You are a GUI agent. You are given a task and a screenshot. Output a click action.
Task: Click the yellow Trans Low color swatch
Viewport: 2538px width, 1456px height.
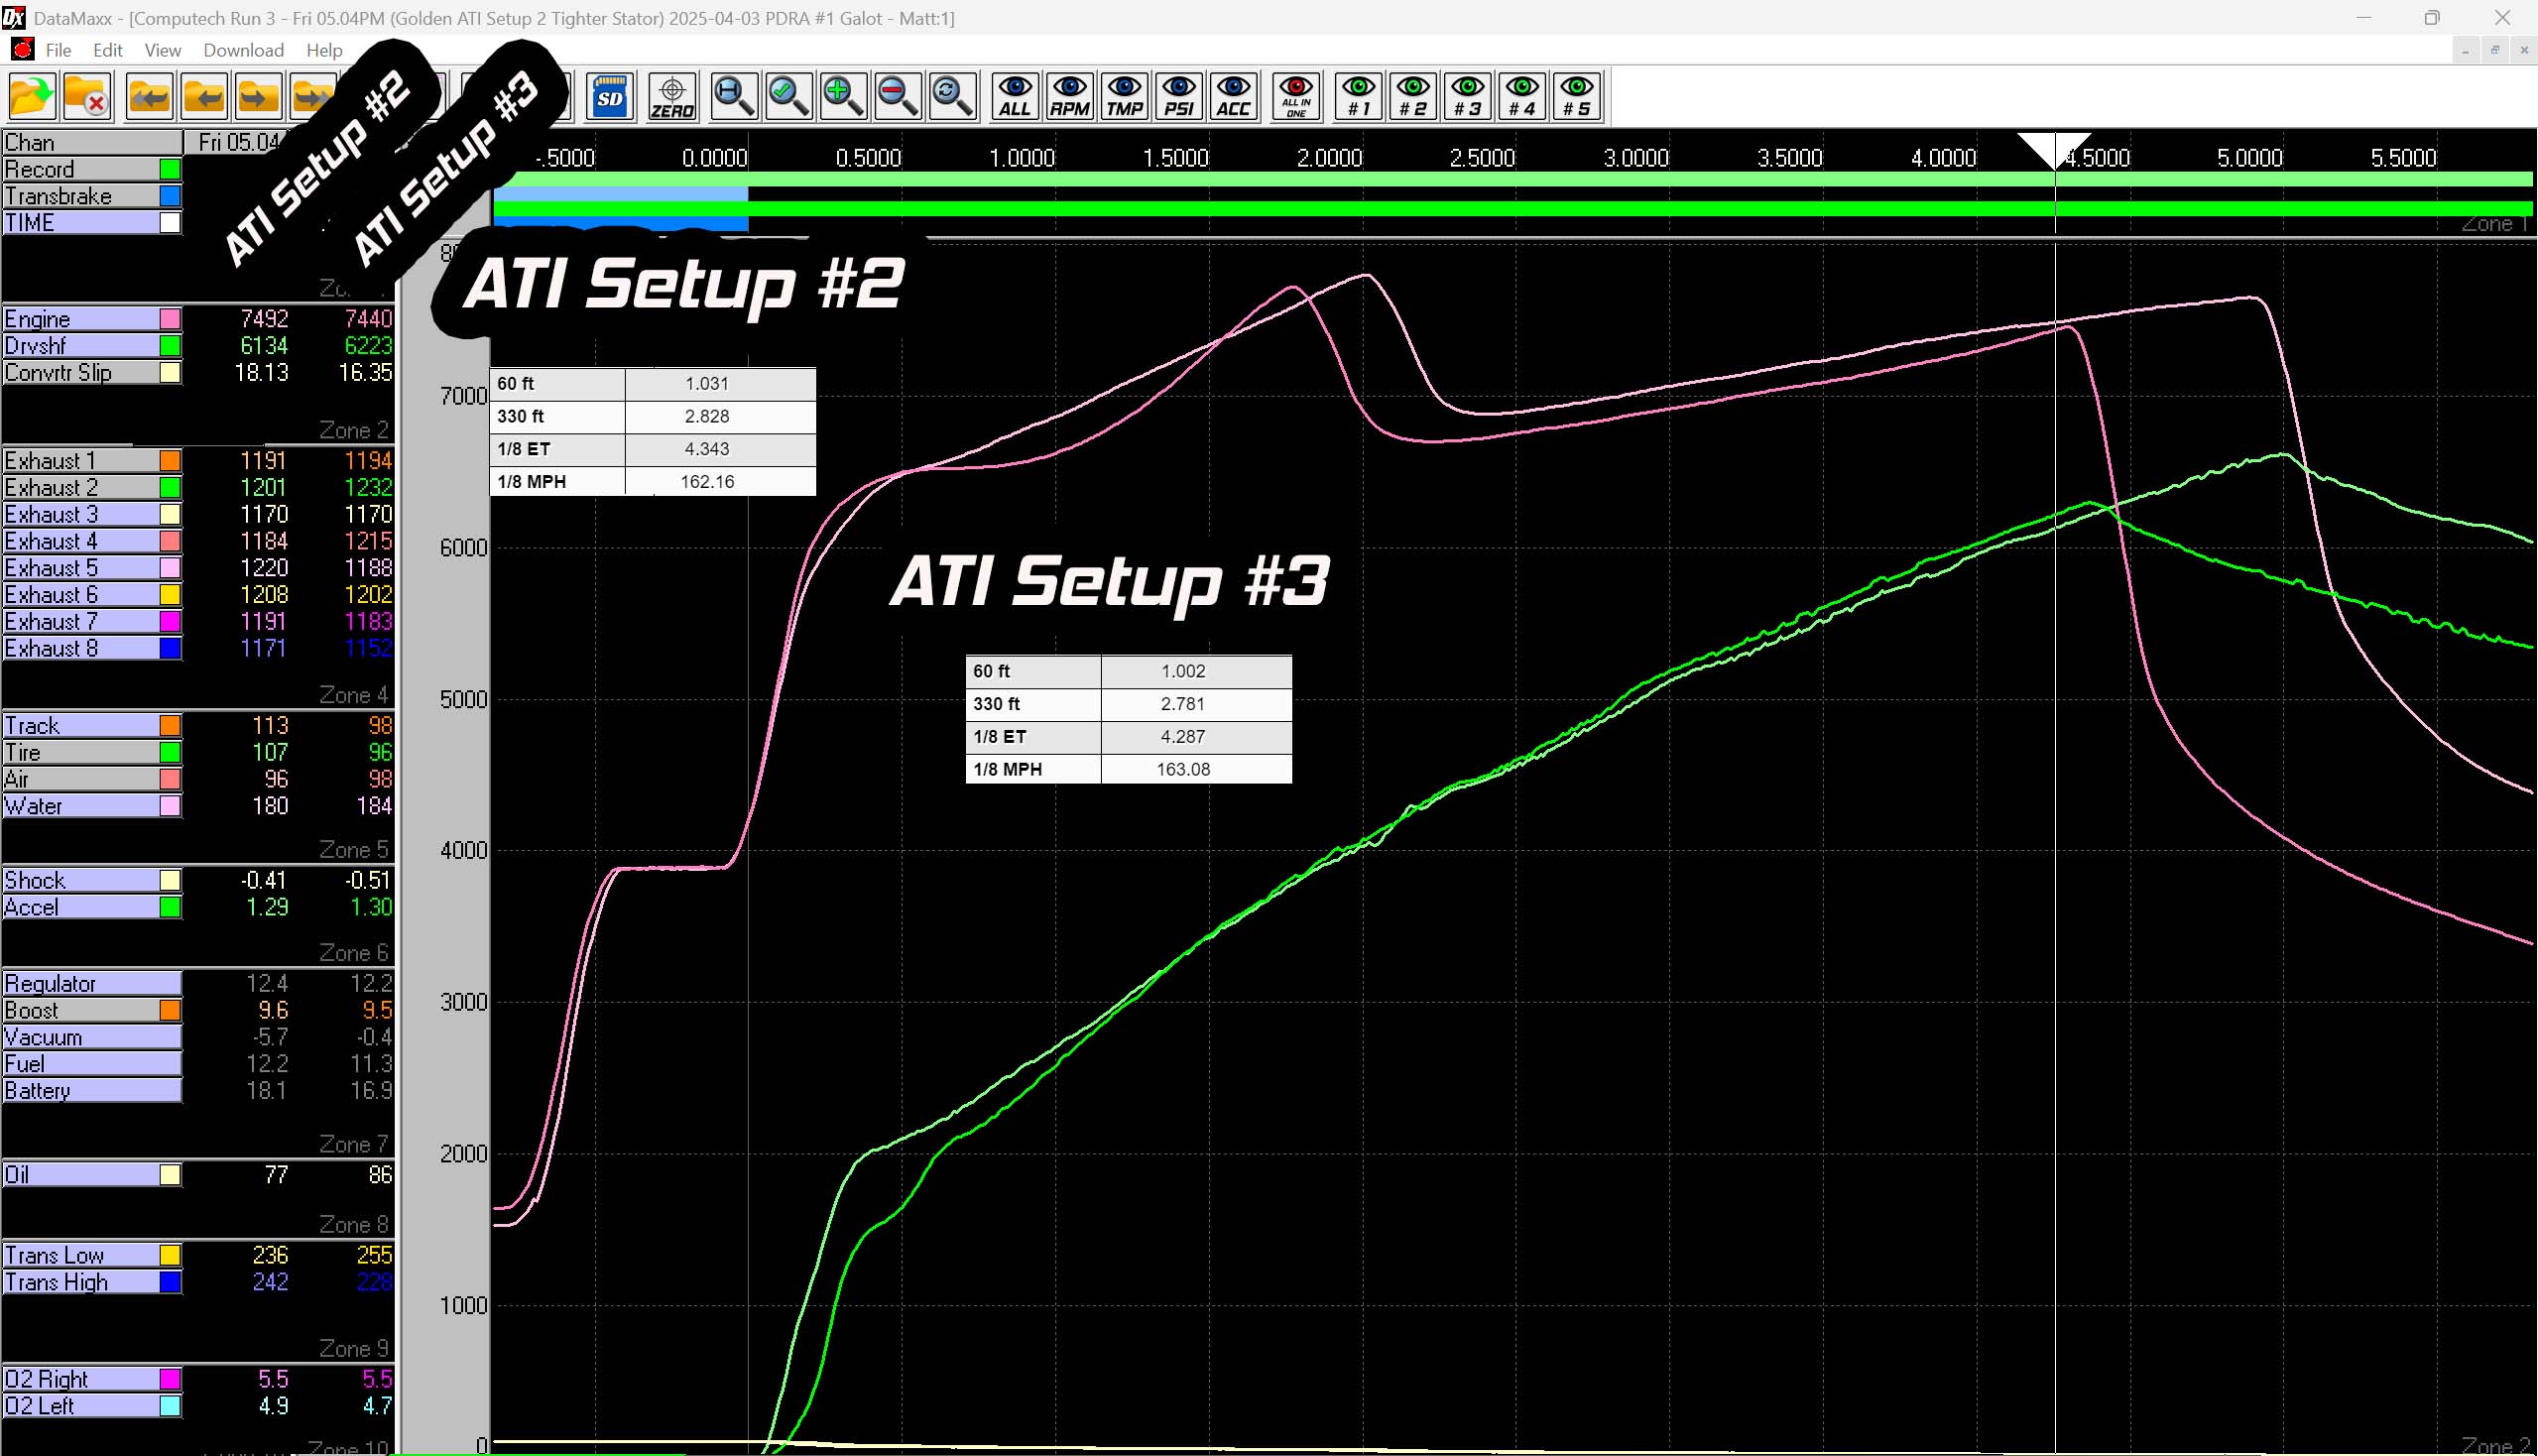point(171,1255)
